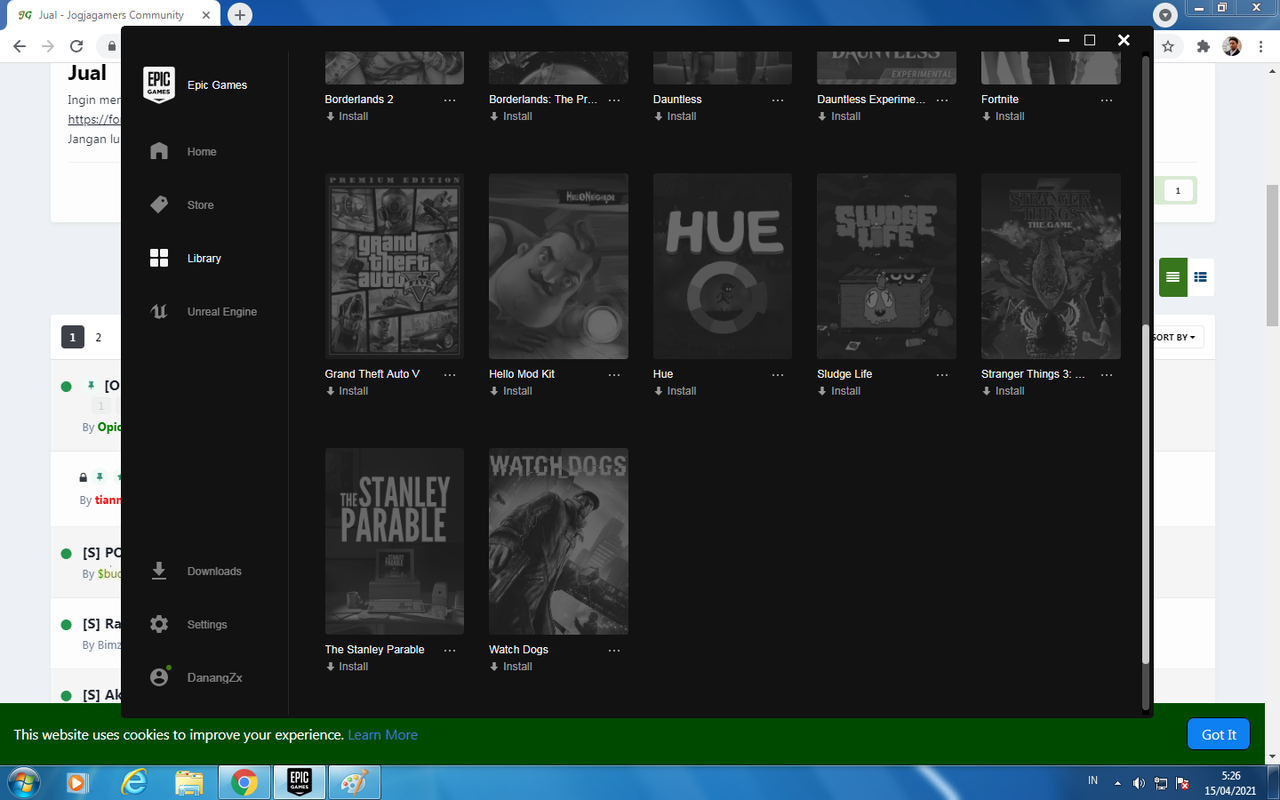Open options menu for Fortnite
The image size is (1280, 800).
pyautogui.click(x=1106, y=100)
